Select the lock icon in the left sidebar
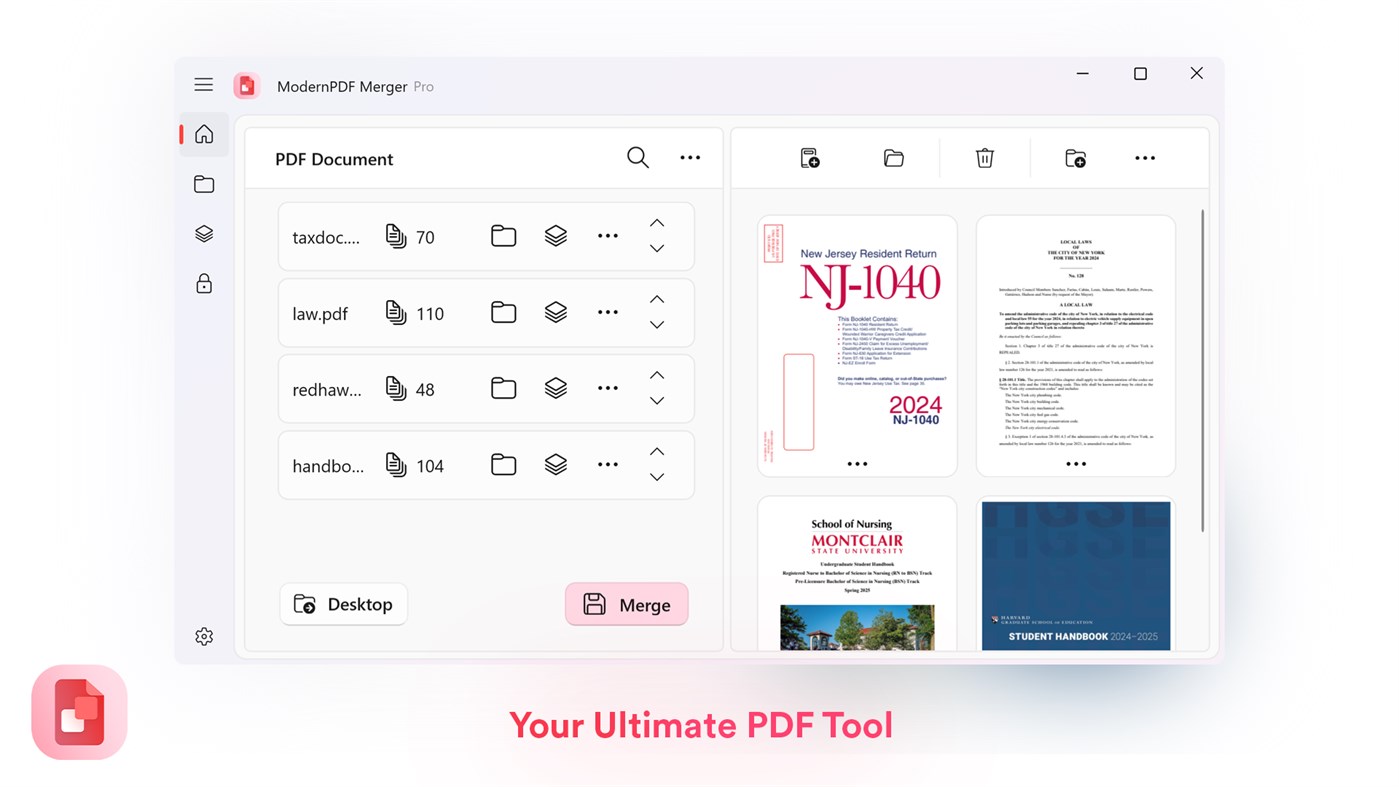The height and width of the screenshot is (787, 1399). pos(203,283)
